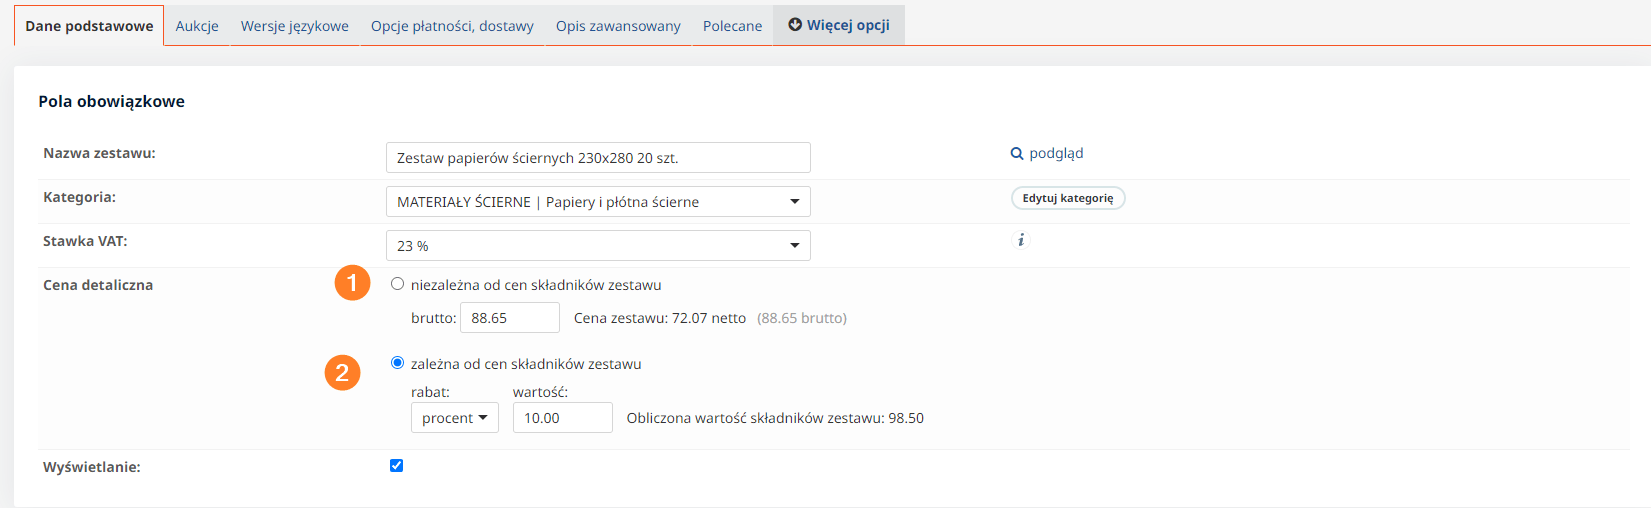Viewport: 1651px width, 508px height.
Task: Open the rabat type dropdown (procent)
Action: [x=454, y=418]
